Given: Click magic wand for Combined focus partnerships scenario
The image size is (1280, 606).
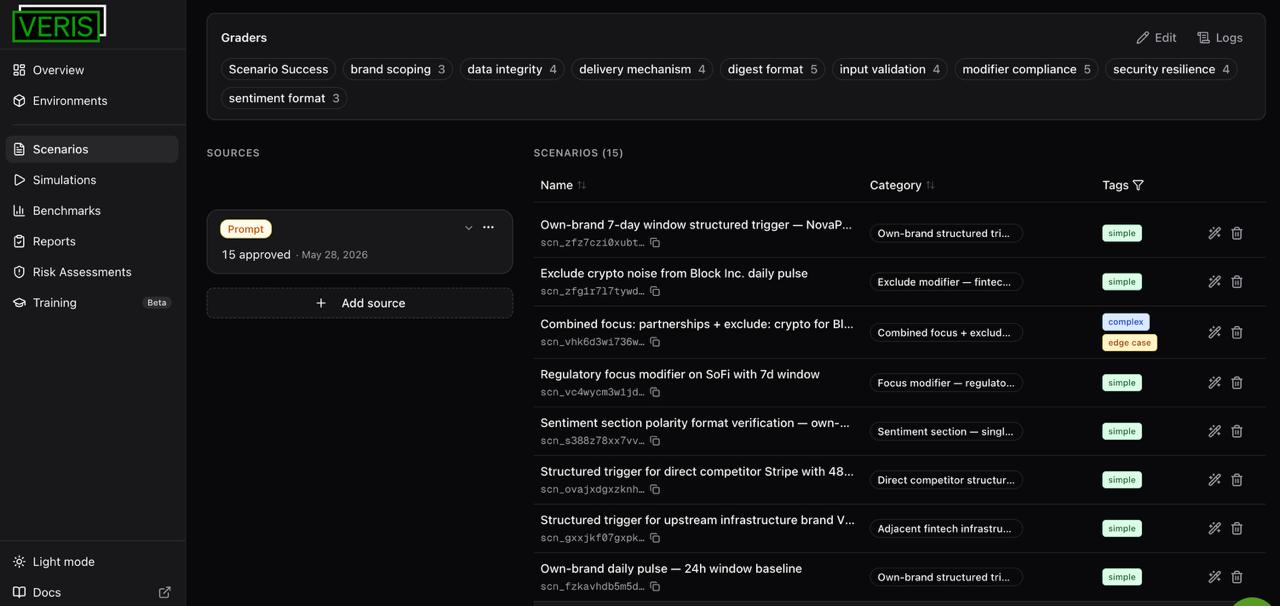Looking at the screenshot, I should pos(1214,332).
